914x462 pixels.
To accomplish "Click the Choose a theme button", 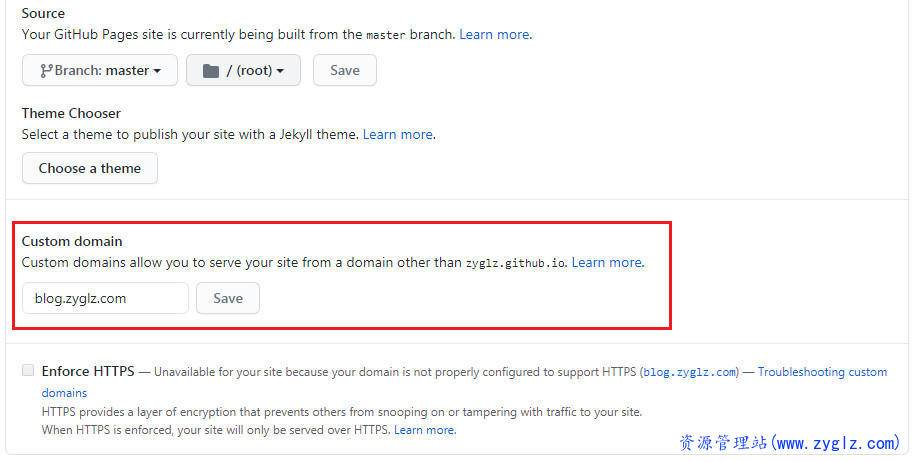I will point(90,168).
